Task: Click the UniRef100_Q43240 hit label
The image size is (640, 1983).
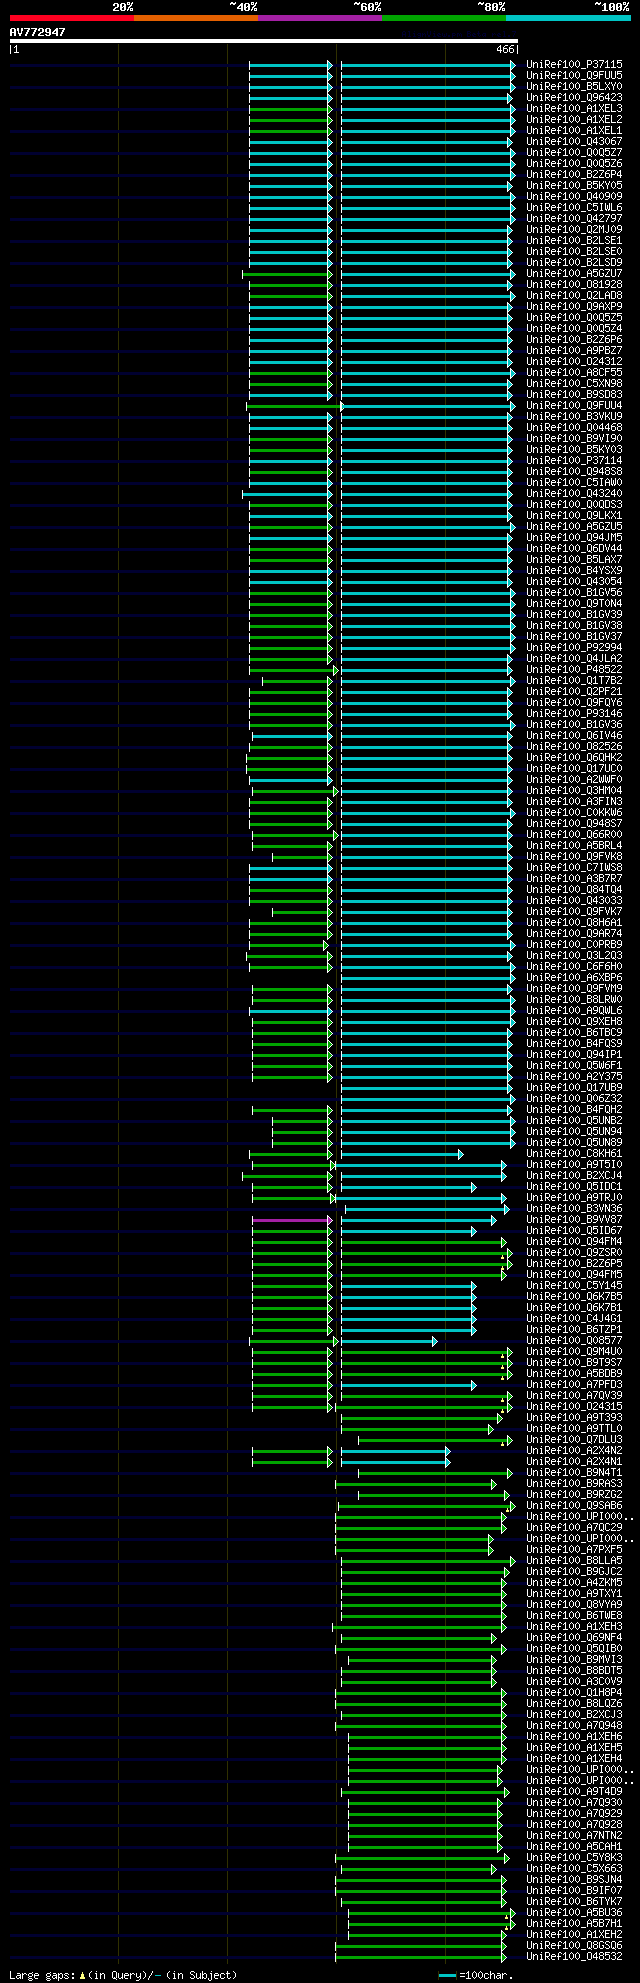Action: coord(574,494)
